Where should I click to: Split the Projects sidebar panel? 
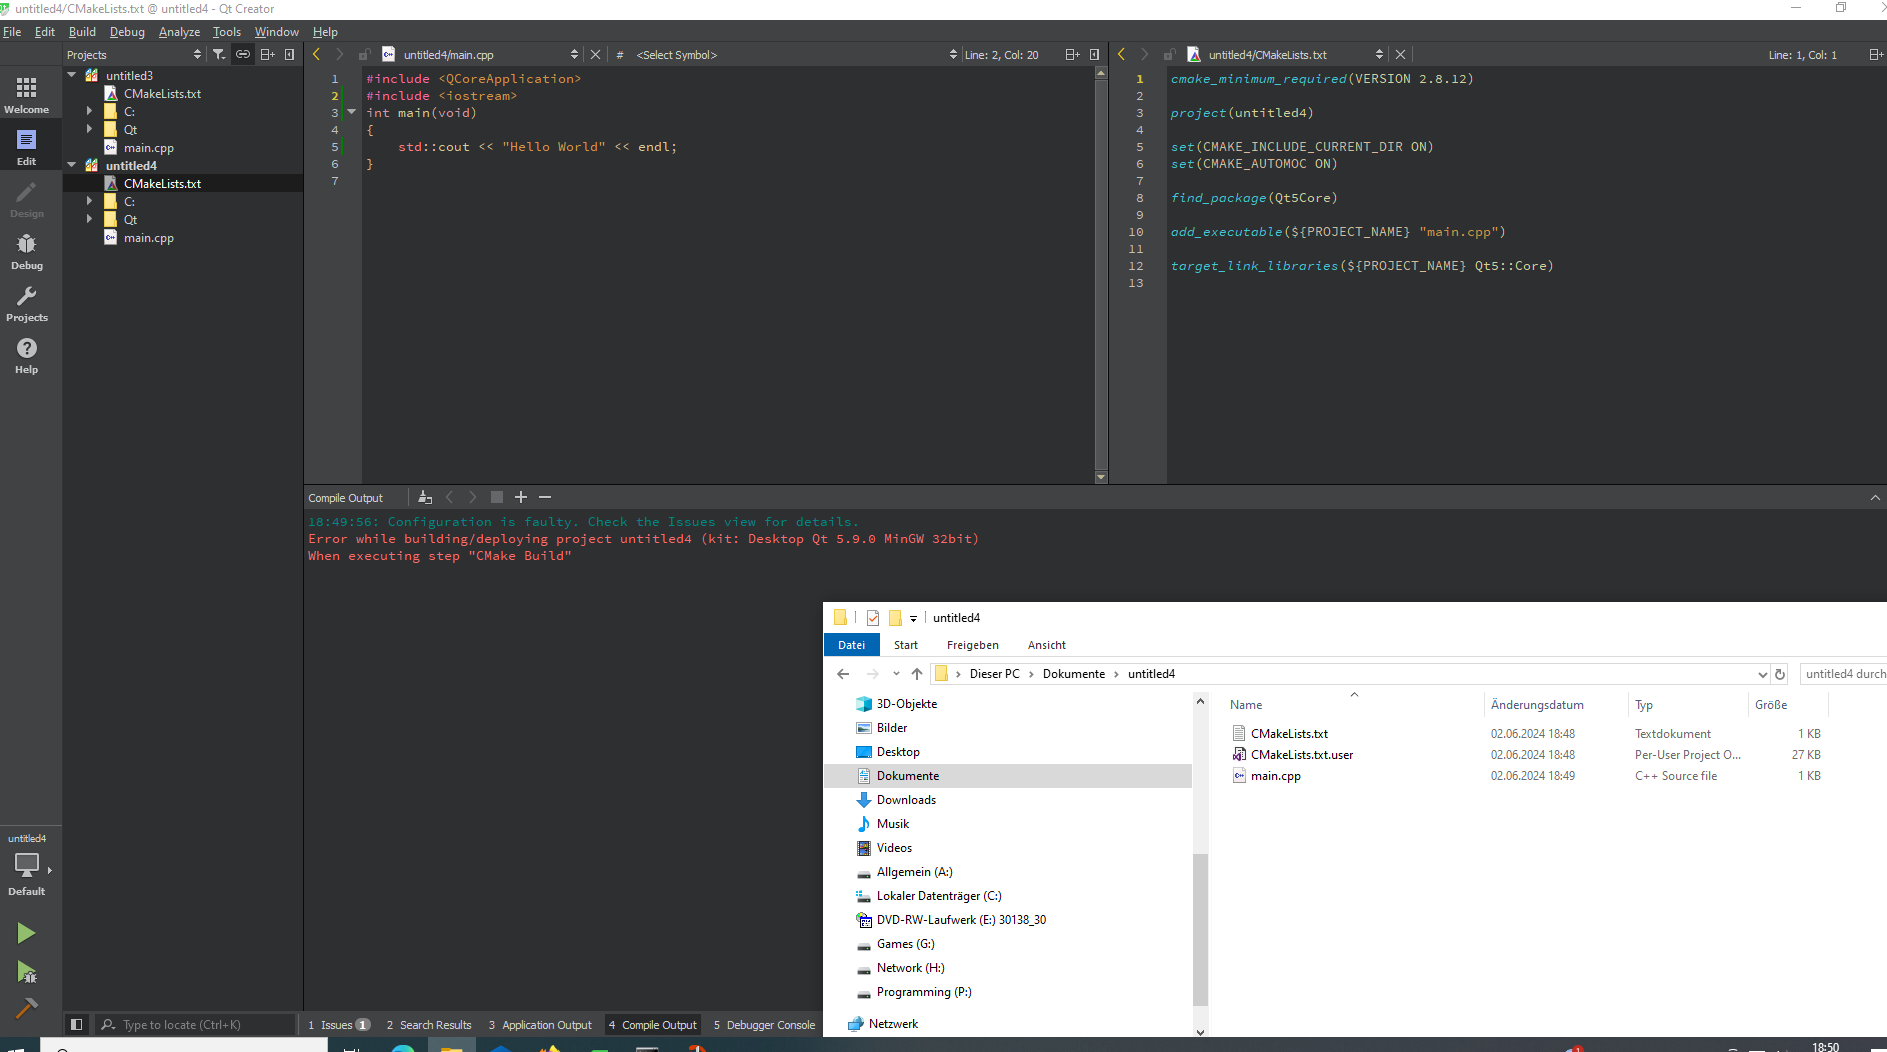click(267, 55)
